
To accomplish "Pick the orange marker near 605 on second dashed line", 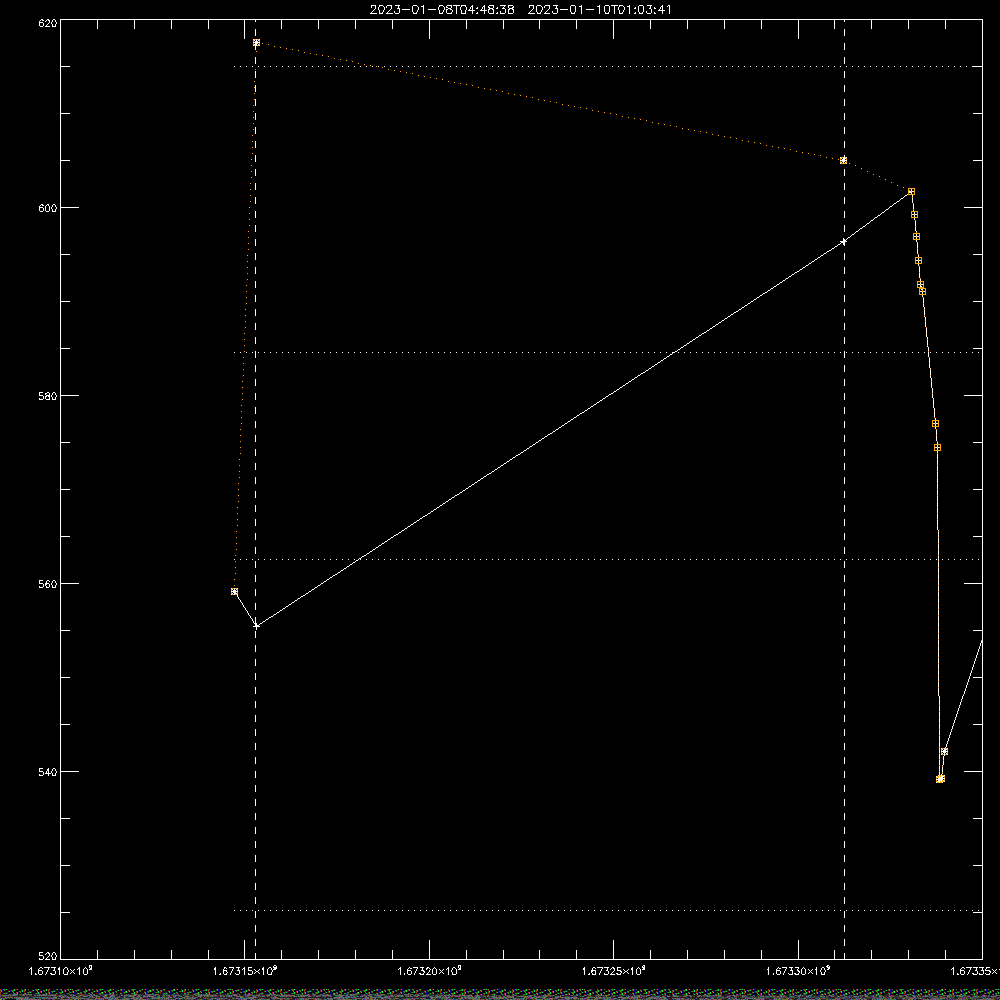I will [844, 160].
